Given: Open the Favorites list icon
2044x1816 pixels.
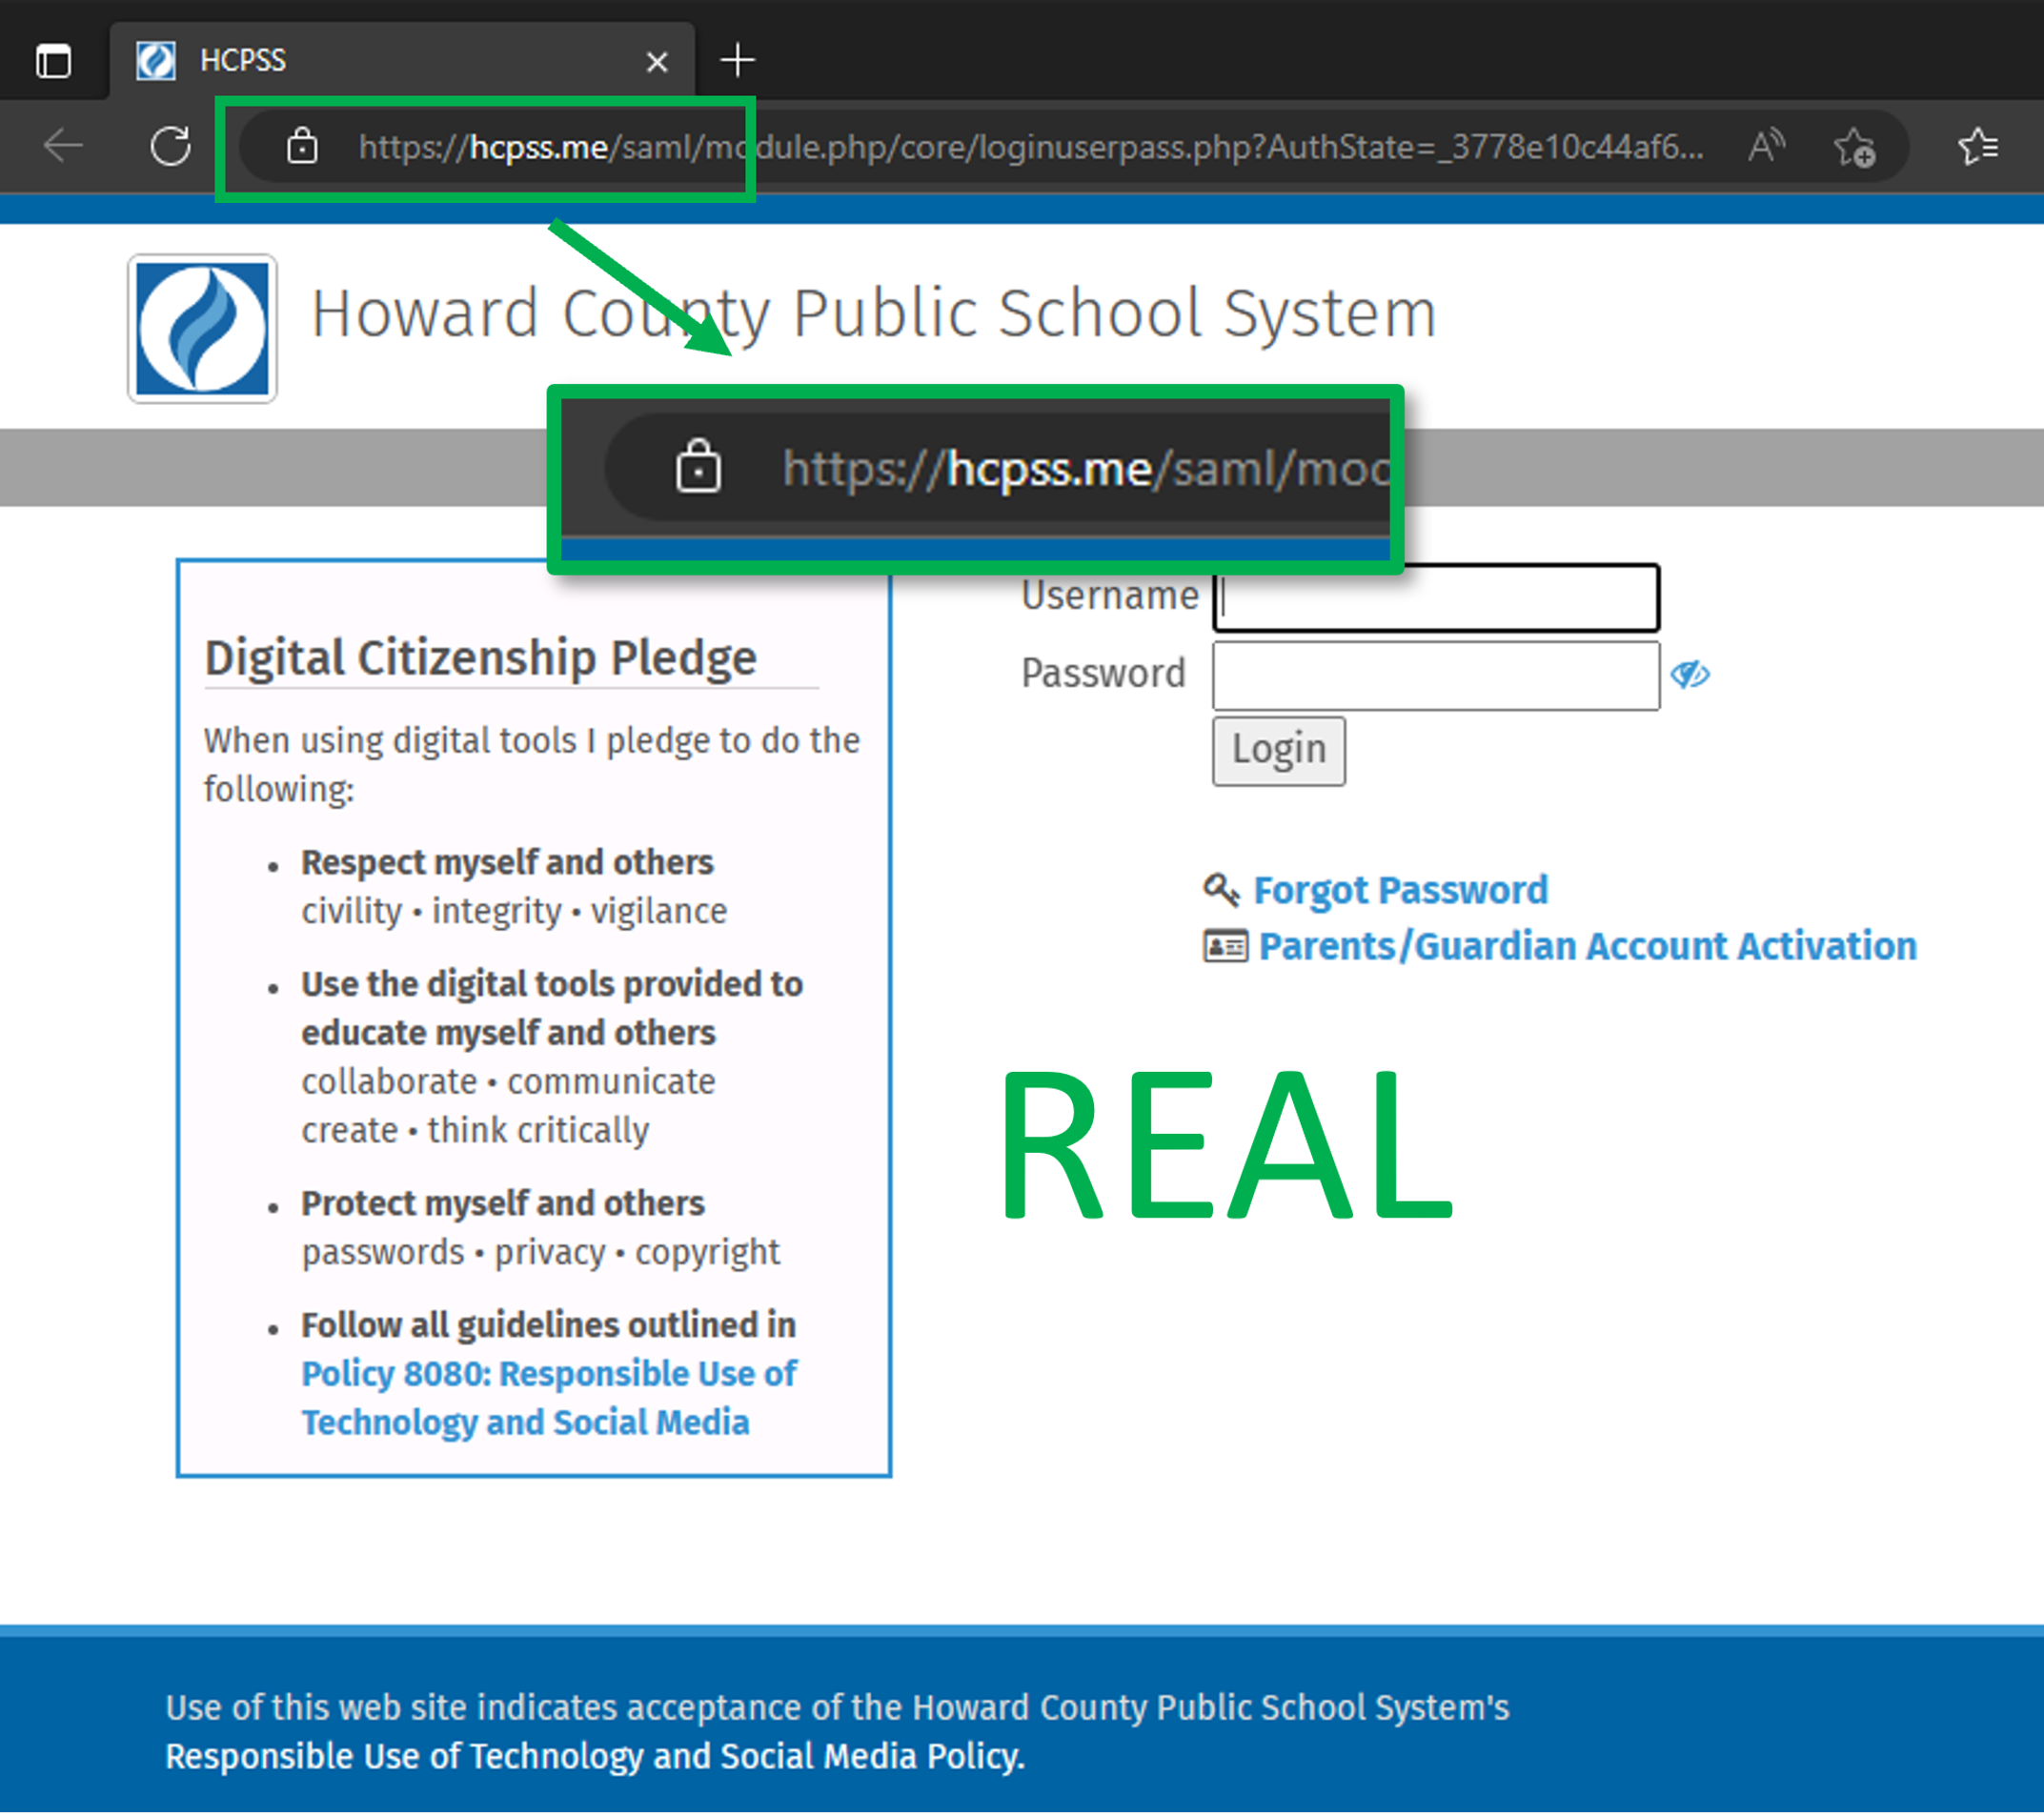Looking at the screenshot, I should click(1977, 146).
